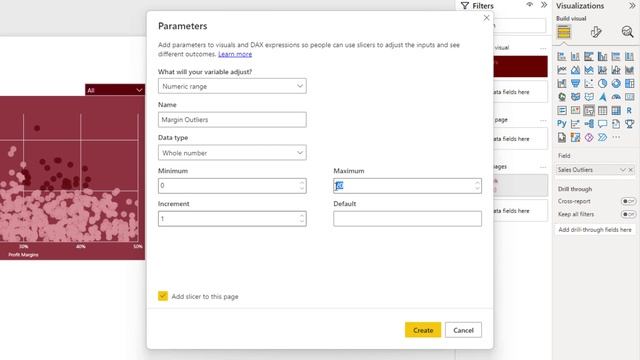Click the up arrow on the Maximum stepper

coord(477,182)
